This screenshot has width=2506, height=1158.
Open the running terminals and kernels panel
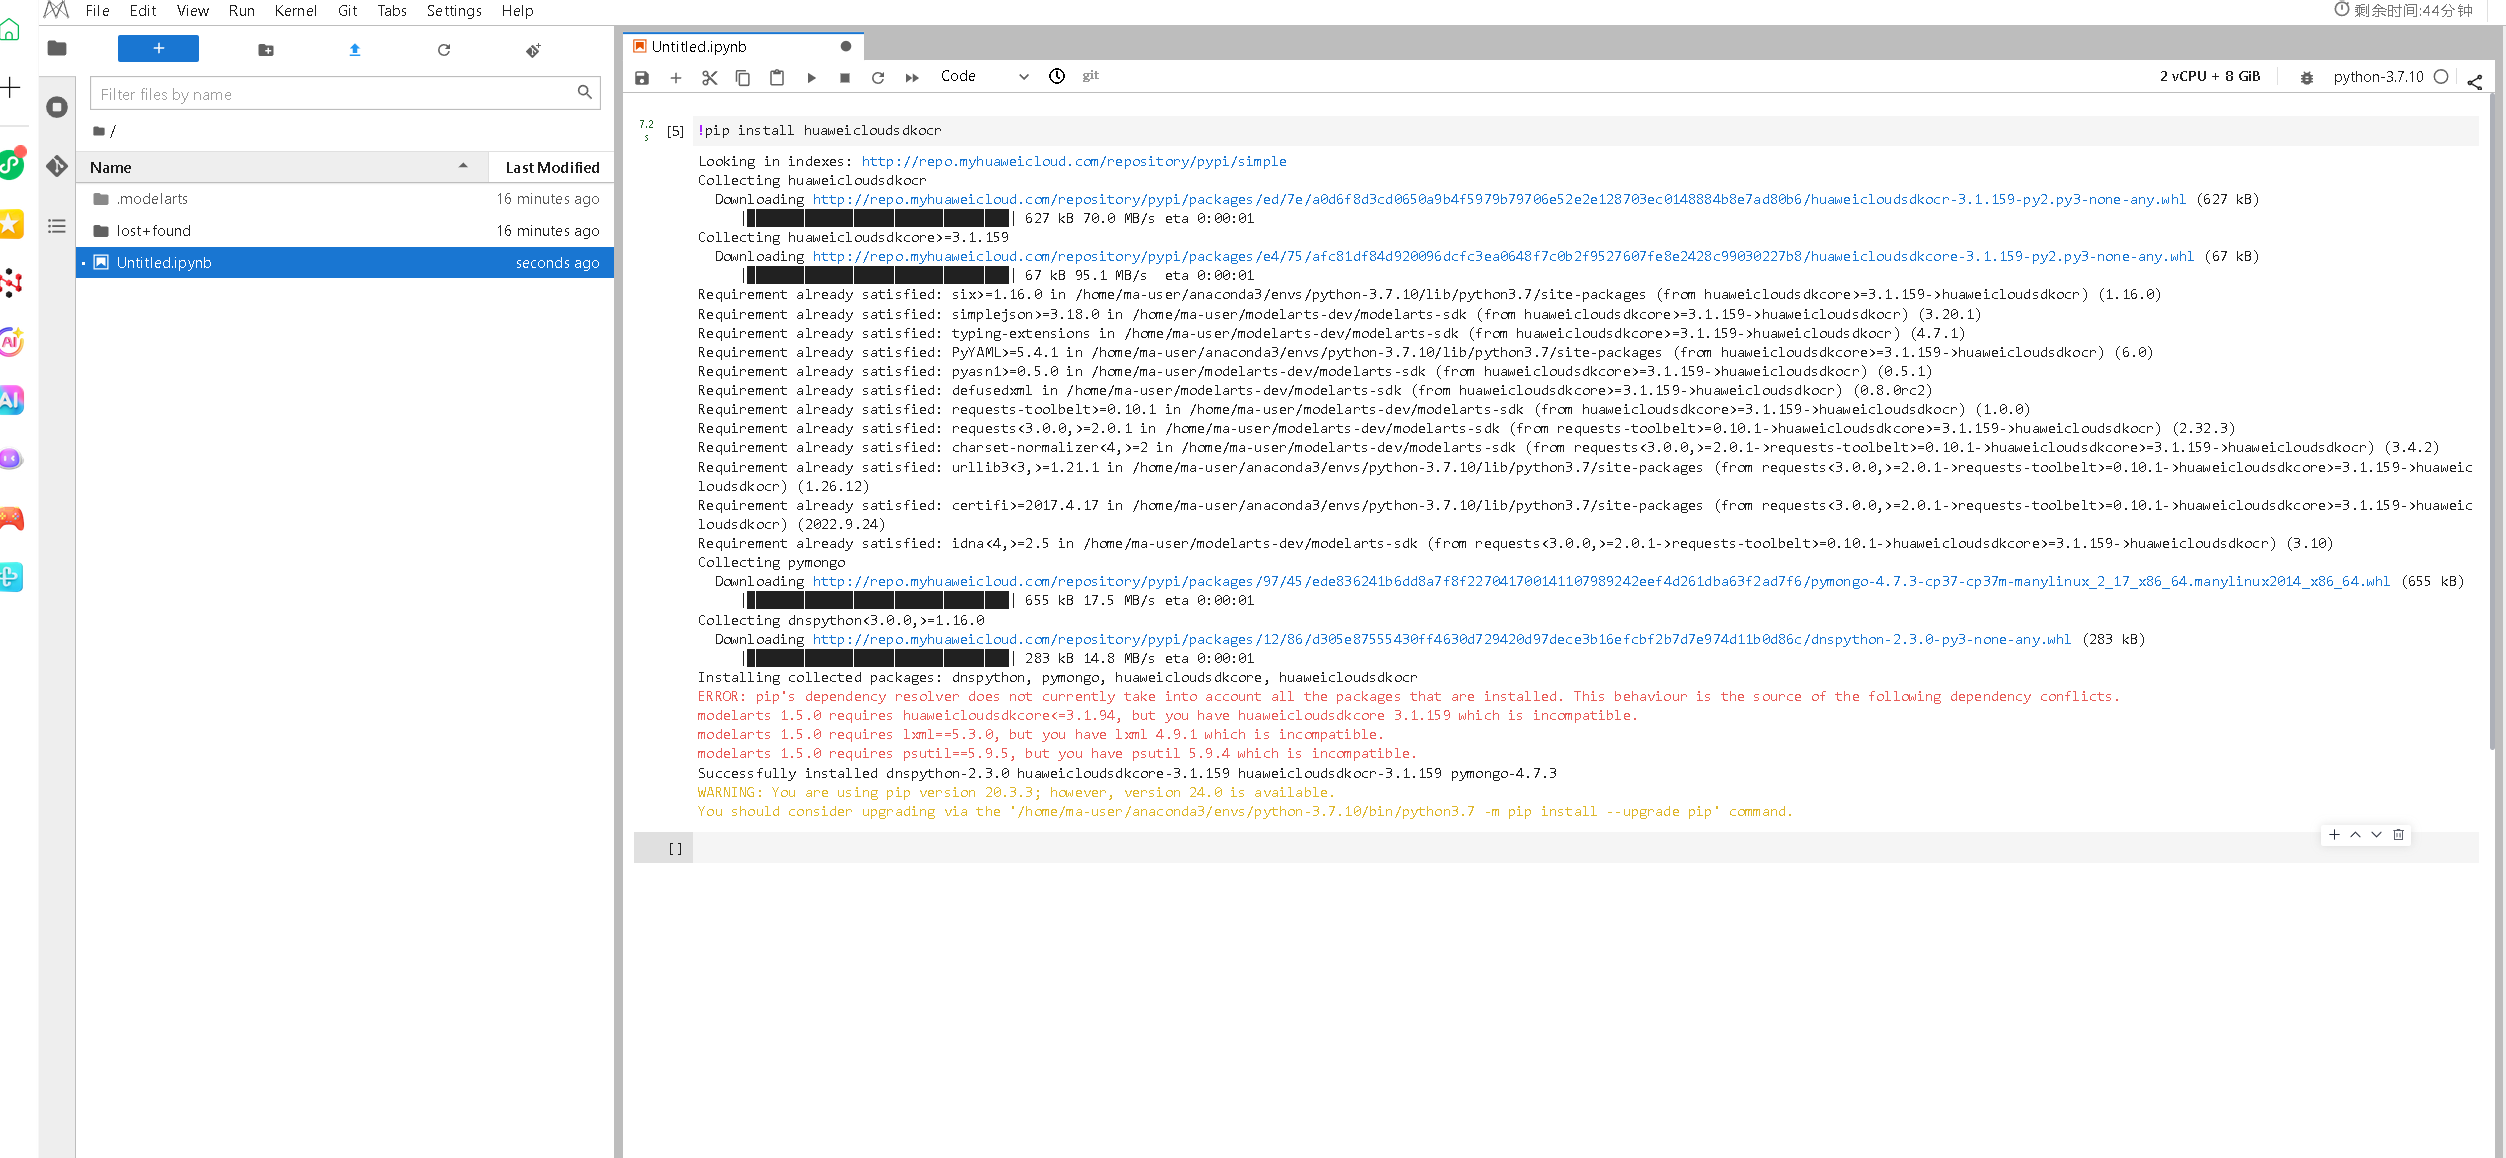[57, 107]
